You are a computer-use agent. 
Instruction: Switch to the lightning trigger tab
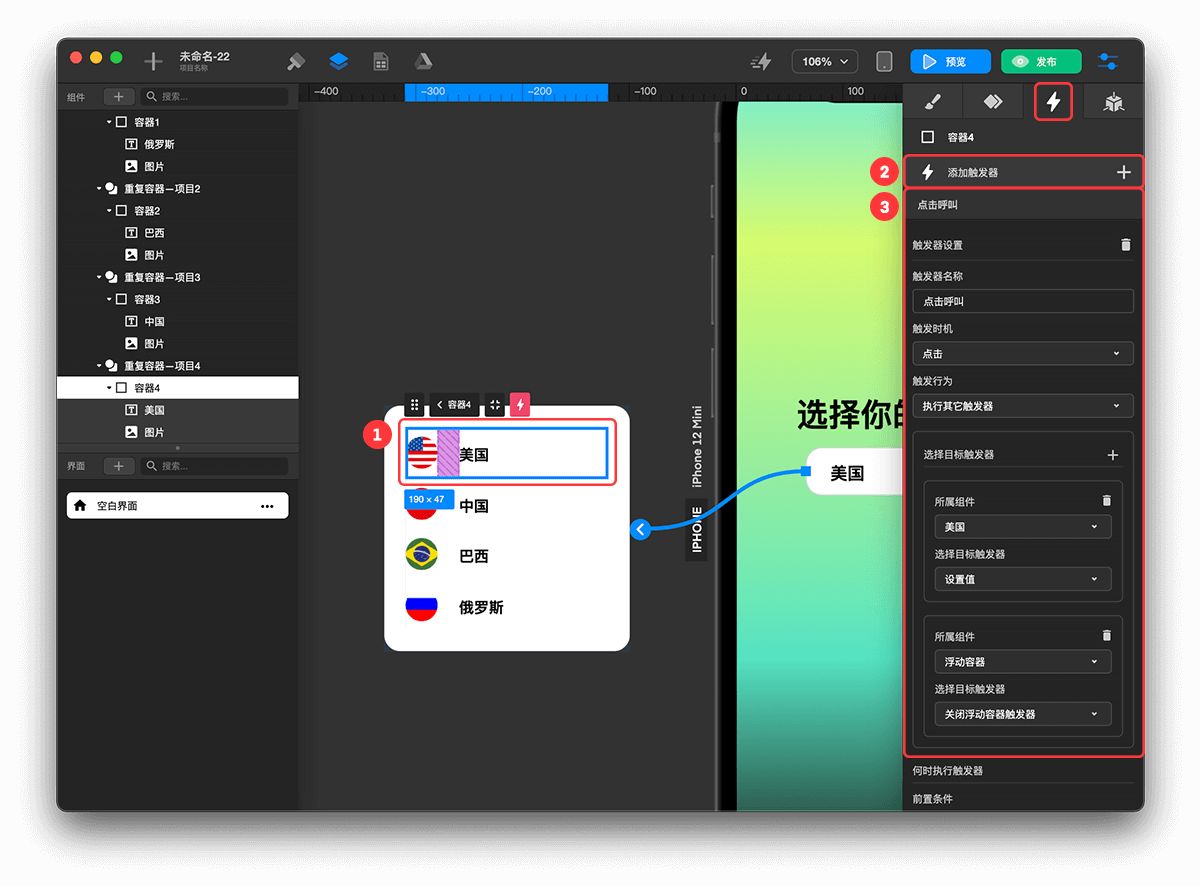(1053, 102)
